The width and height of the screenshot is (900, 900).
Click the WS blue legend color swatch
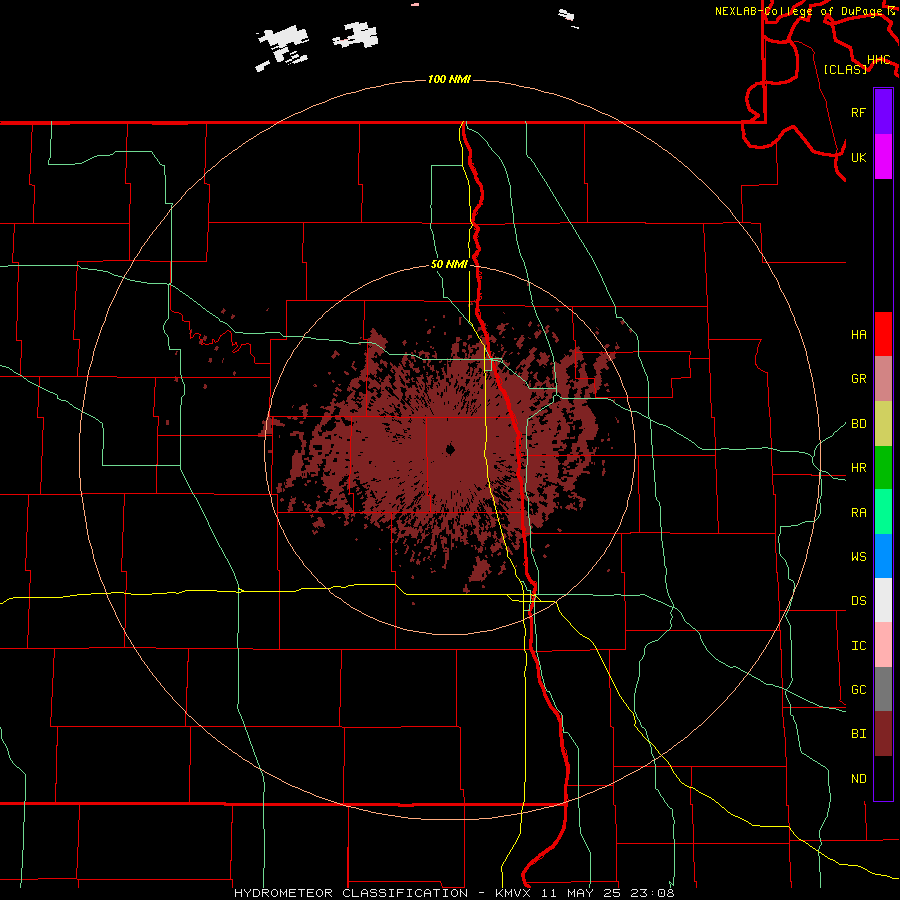tap(883, 556)
